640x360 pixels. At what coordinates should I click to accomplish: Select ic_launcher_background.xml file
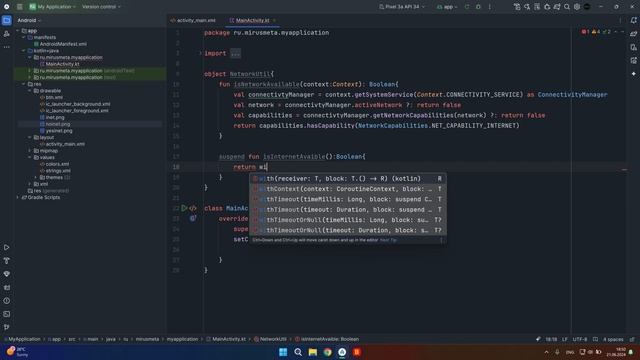[75, 104]
